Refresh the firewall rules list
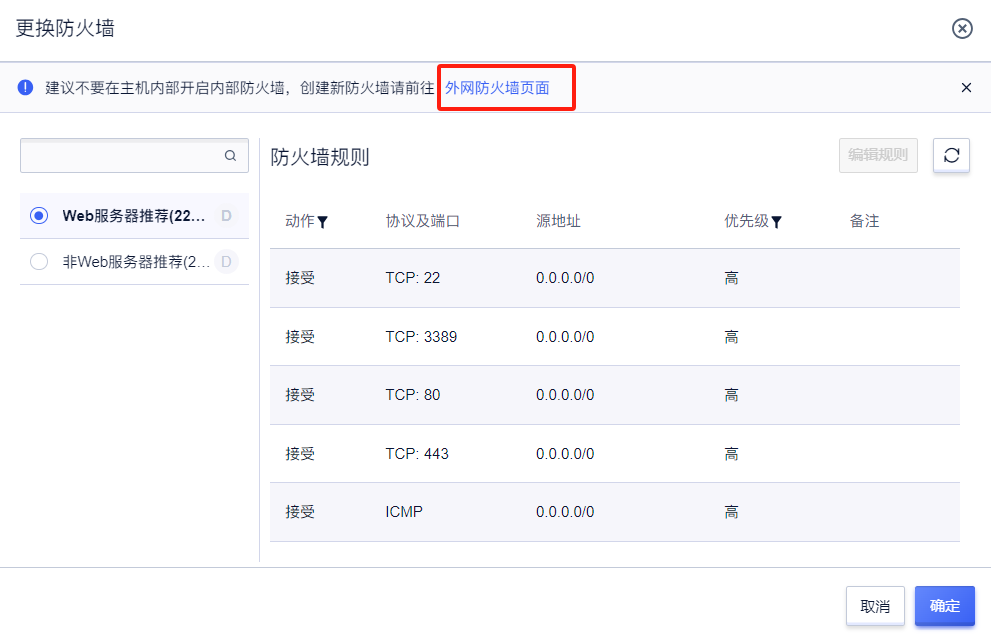Image resolution: width=991 pixels, height=636 pixels. pyautogui.click(x=951, y=155)
